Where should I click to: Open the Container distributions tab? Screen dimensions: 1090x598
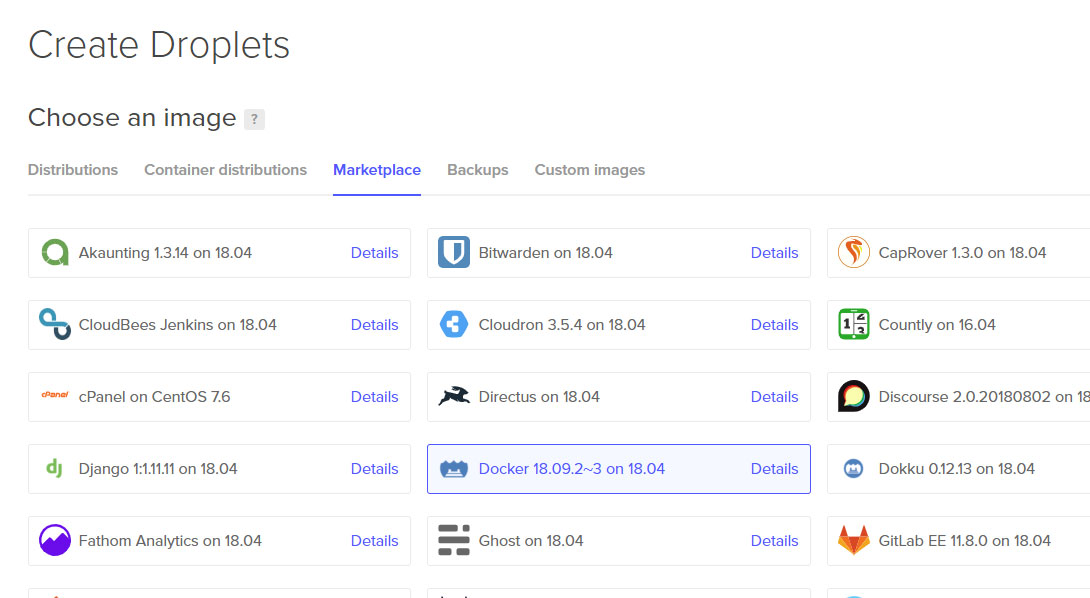(225, 170)
